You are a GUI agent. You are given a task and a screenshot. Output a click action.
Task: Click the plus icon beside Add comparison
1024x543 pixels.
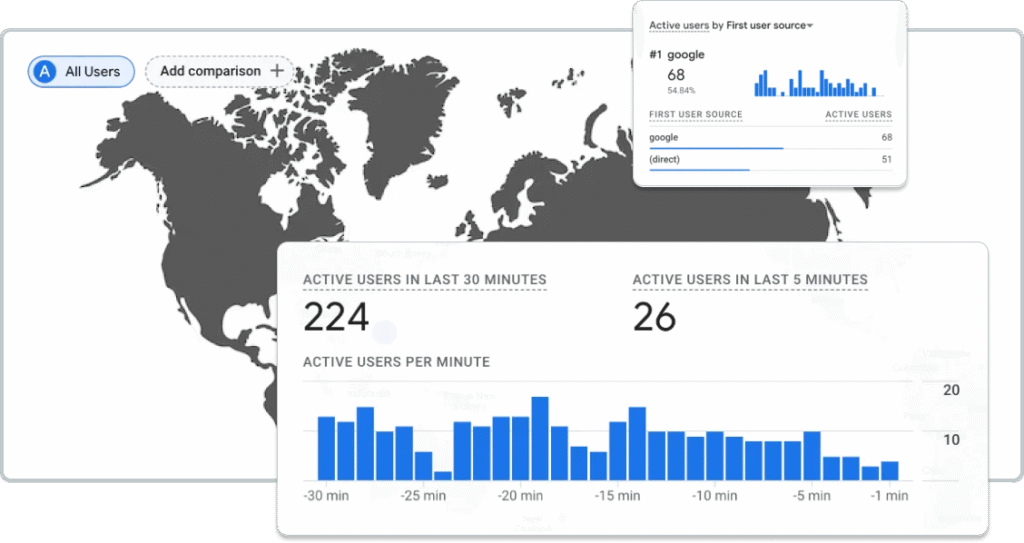(277, 71)
